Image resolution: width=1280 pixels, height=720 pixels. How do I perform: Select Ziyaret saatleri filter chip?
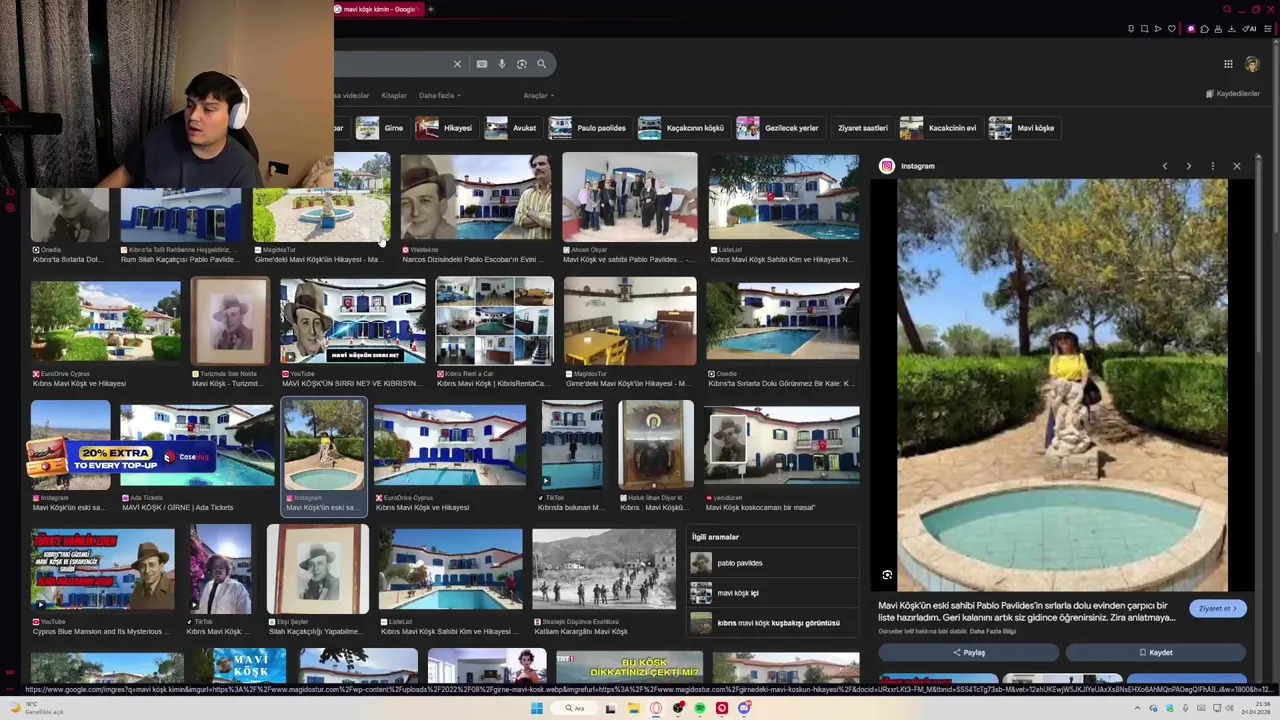(x=862, y=128)
